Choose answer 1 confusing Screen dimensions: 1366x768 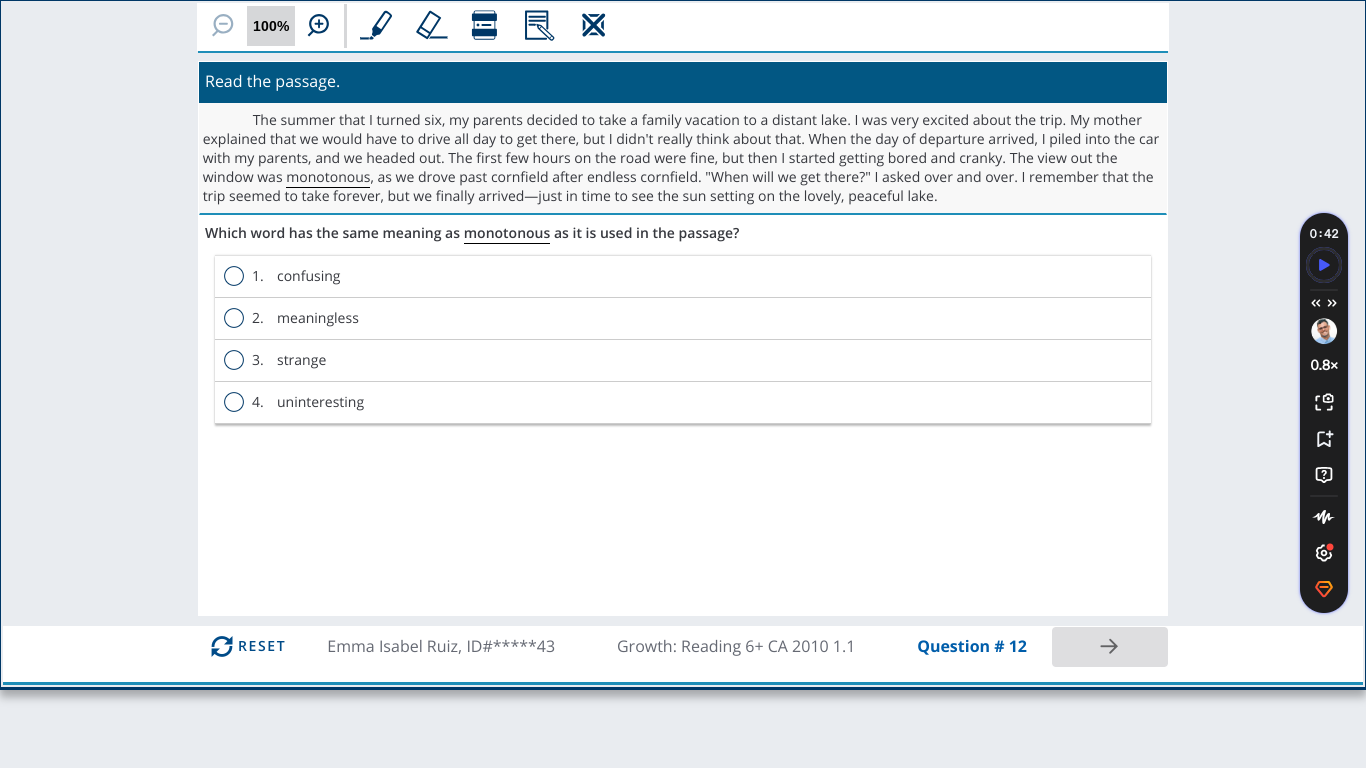point(683,276)
